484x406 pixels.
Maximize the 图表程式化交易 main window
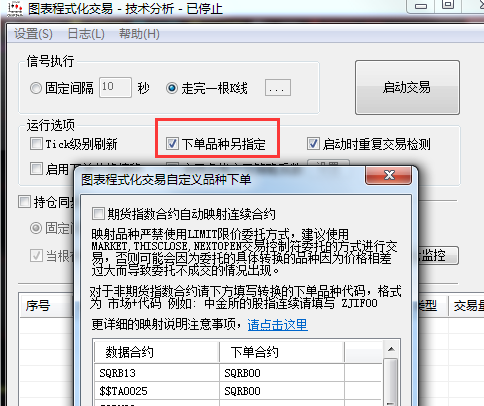tap(448, 5)
